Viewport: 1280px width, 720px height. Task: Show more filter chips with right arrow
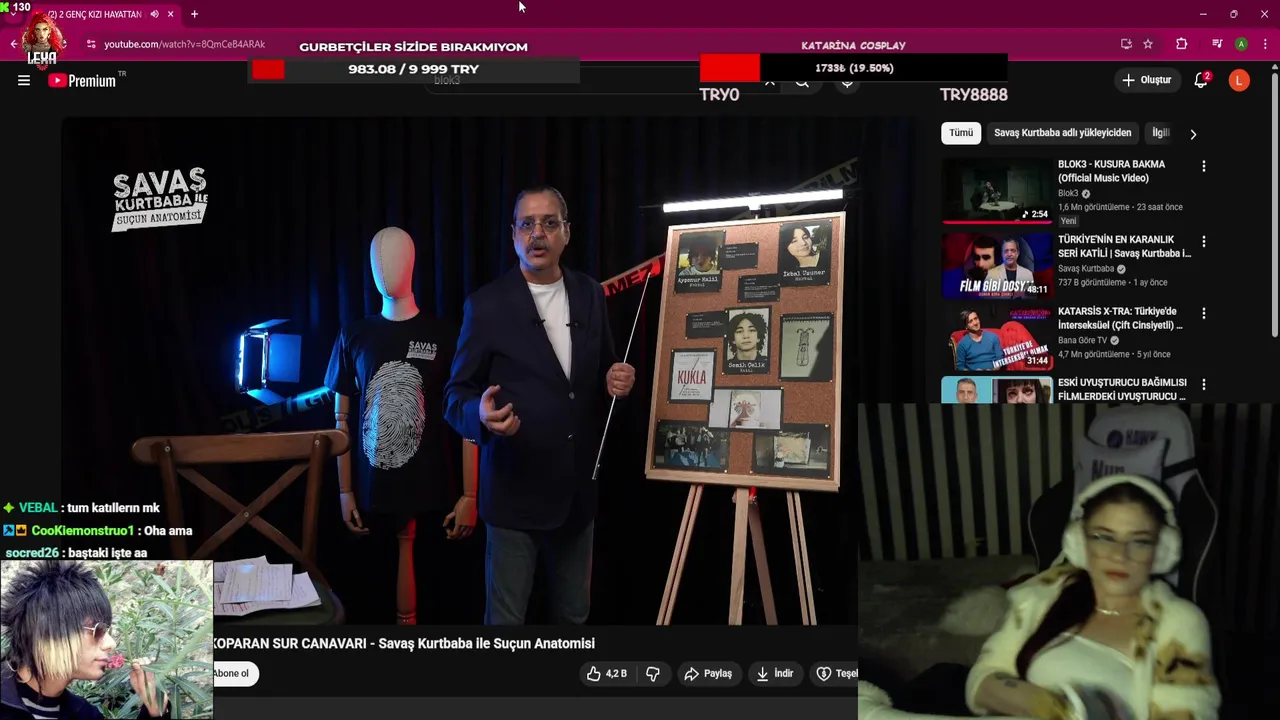tap(1193, 133)
